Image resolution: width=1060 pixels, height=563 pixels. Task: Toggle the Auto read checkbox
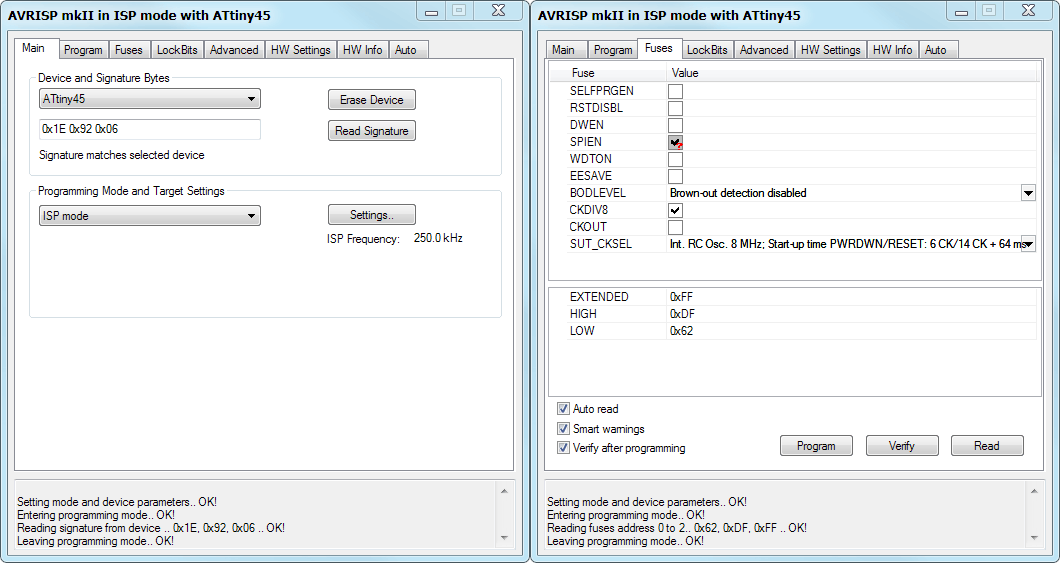(x=563, y=409)
